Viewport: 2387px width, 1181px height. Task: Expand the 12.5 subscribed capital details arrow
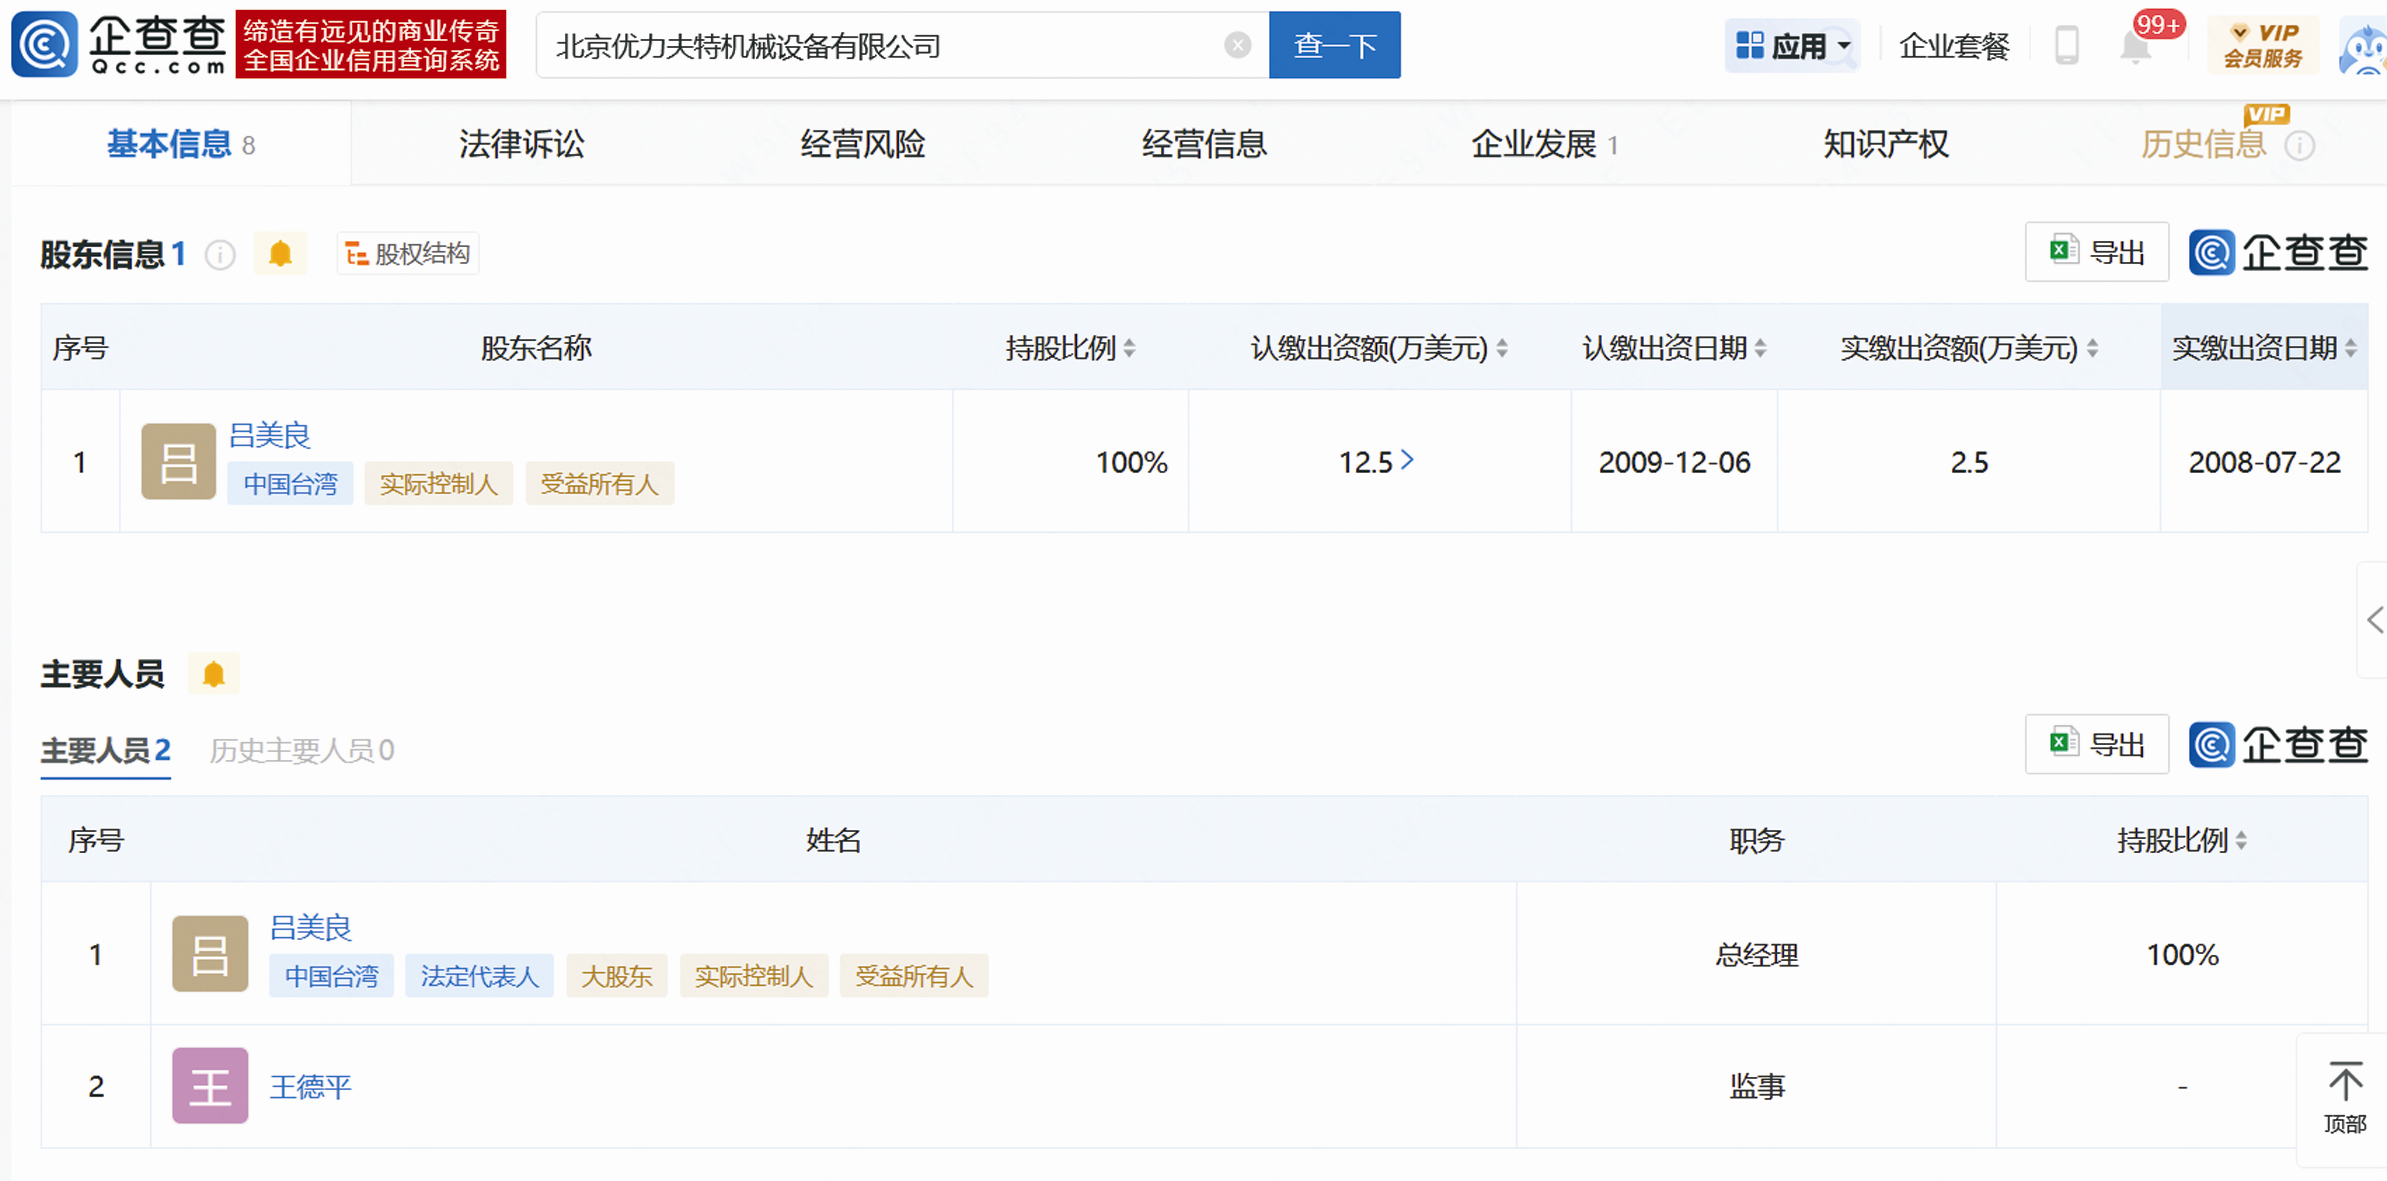tap(1407, 460)
